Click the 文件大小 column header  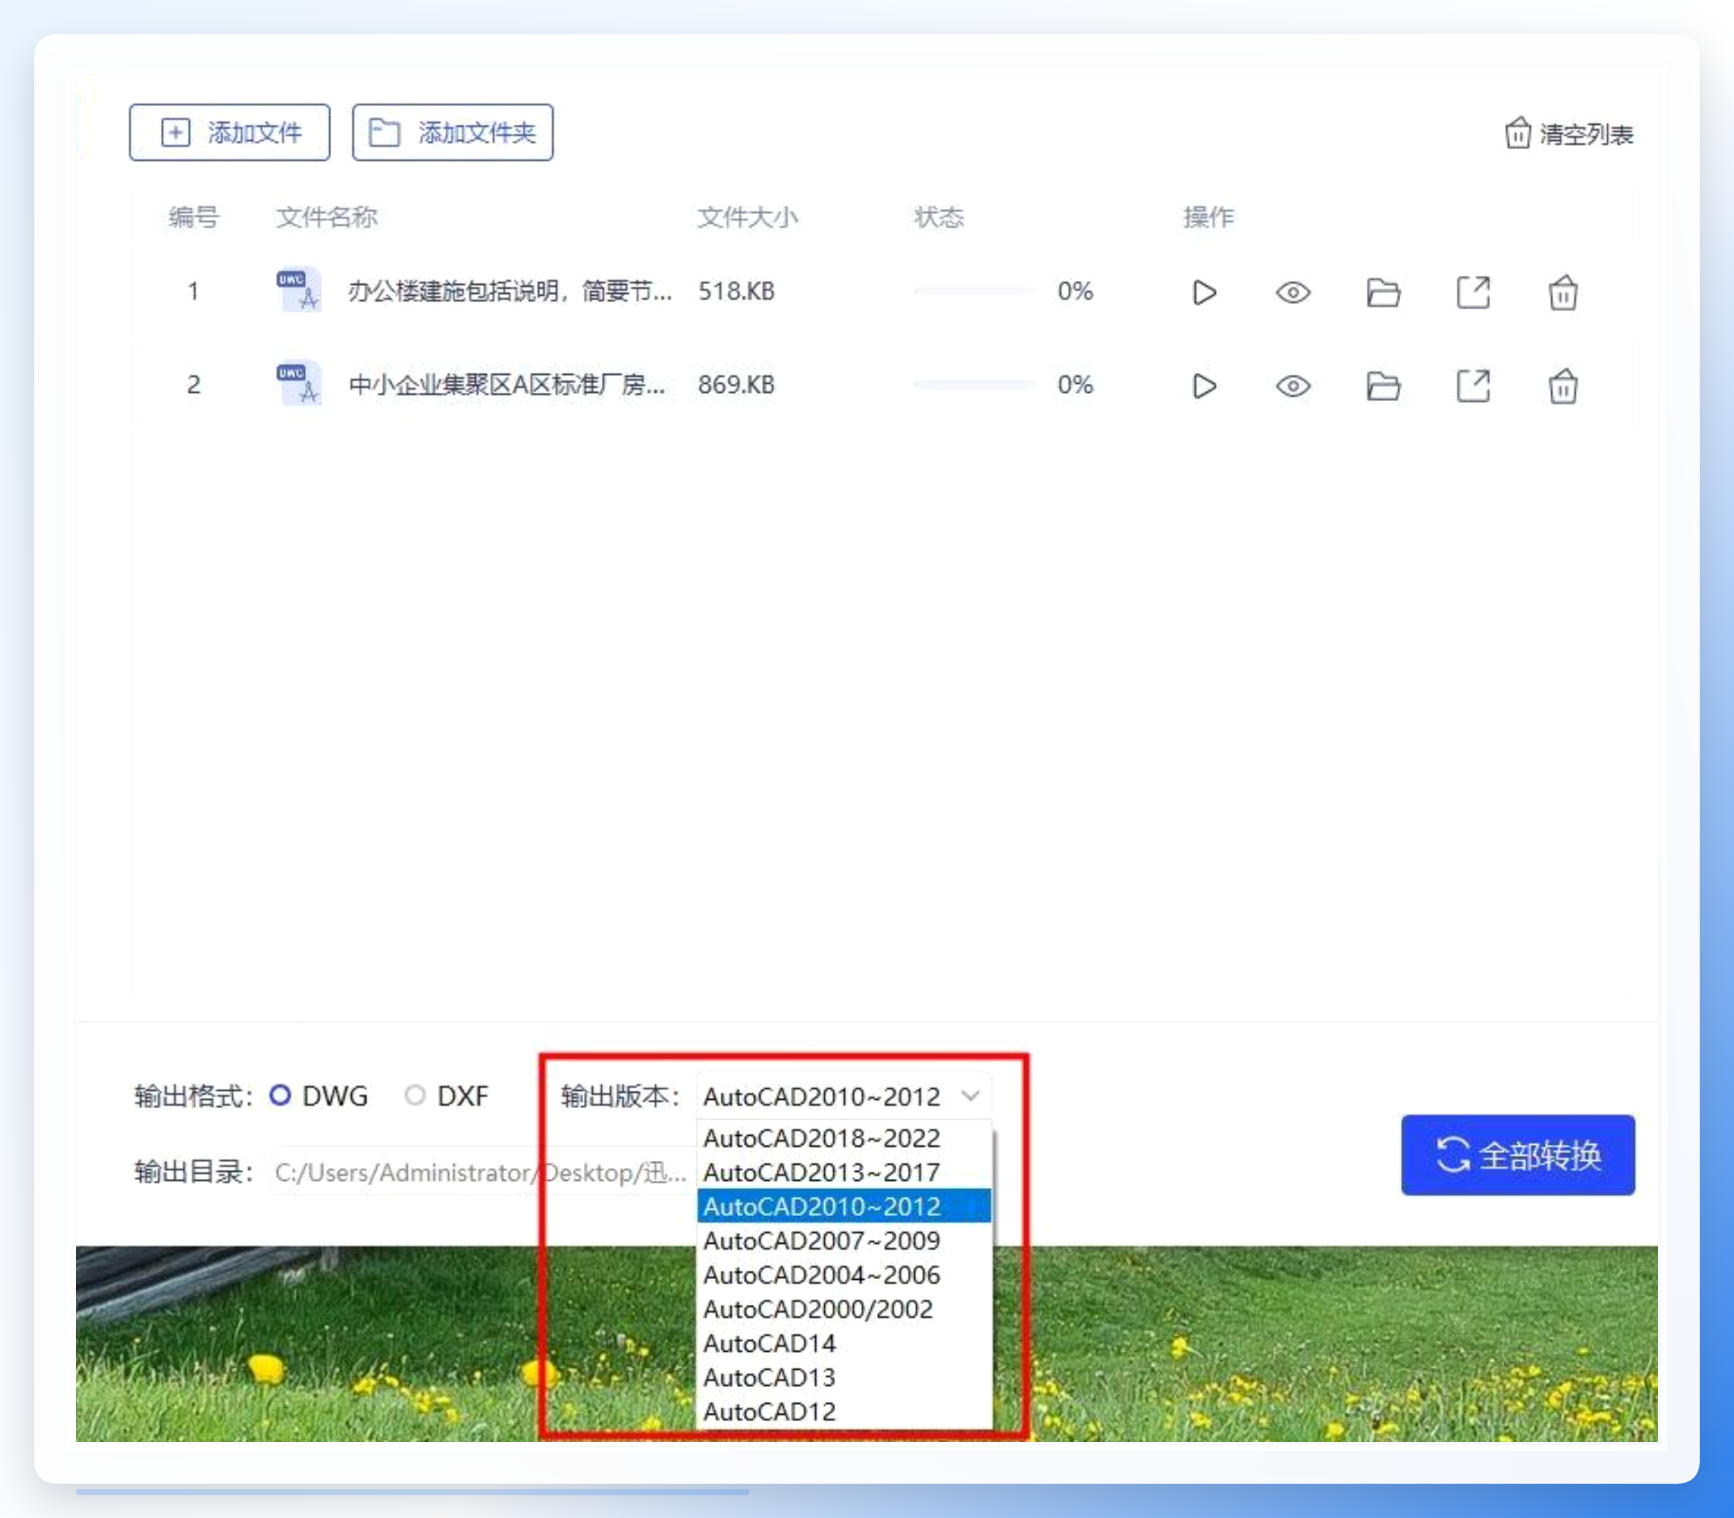[x=747, y=217]
